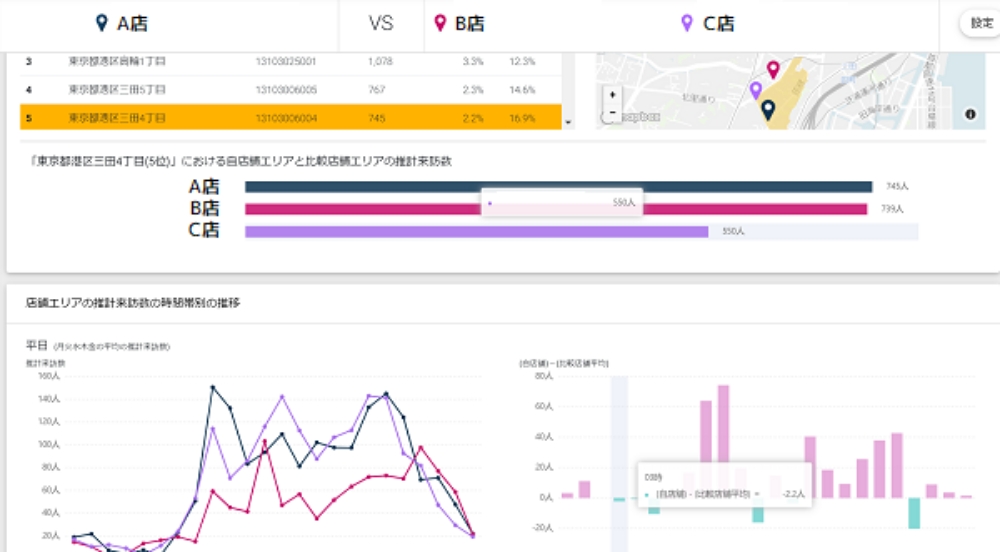Image resolution: width=1000 pixels, height=552 pixels.
Task: Open the 設定 settings button
Action: [x=981, y=23]
